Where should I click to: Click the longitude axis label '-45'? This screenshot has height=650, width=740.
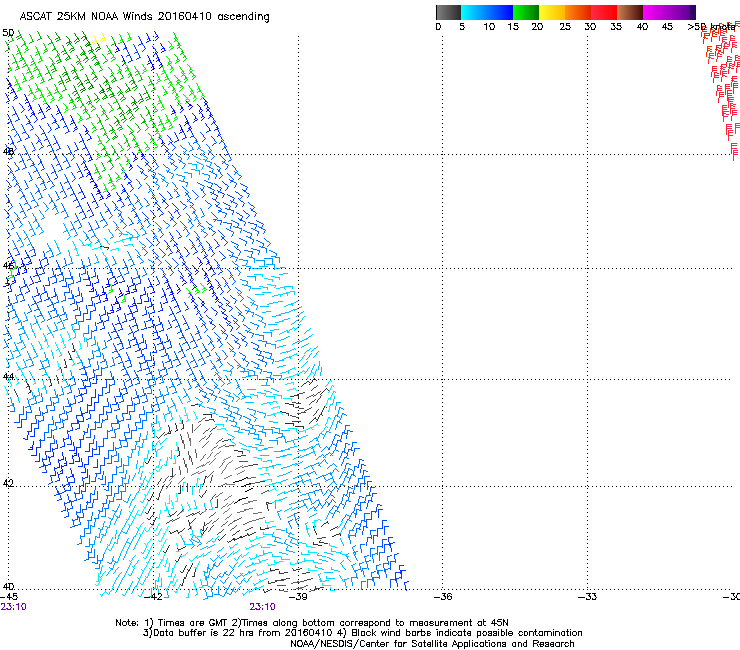[9, 597]
